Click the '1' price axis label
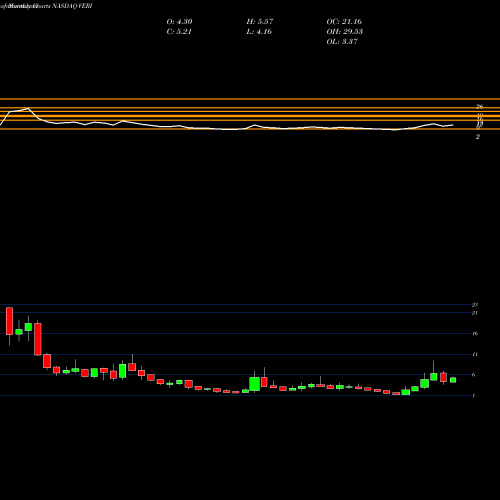This screenshot has width=500, height=500. point(474,396)
